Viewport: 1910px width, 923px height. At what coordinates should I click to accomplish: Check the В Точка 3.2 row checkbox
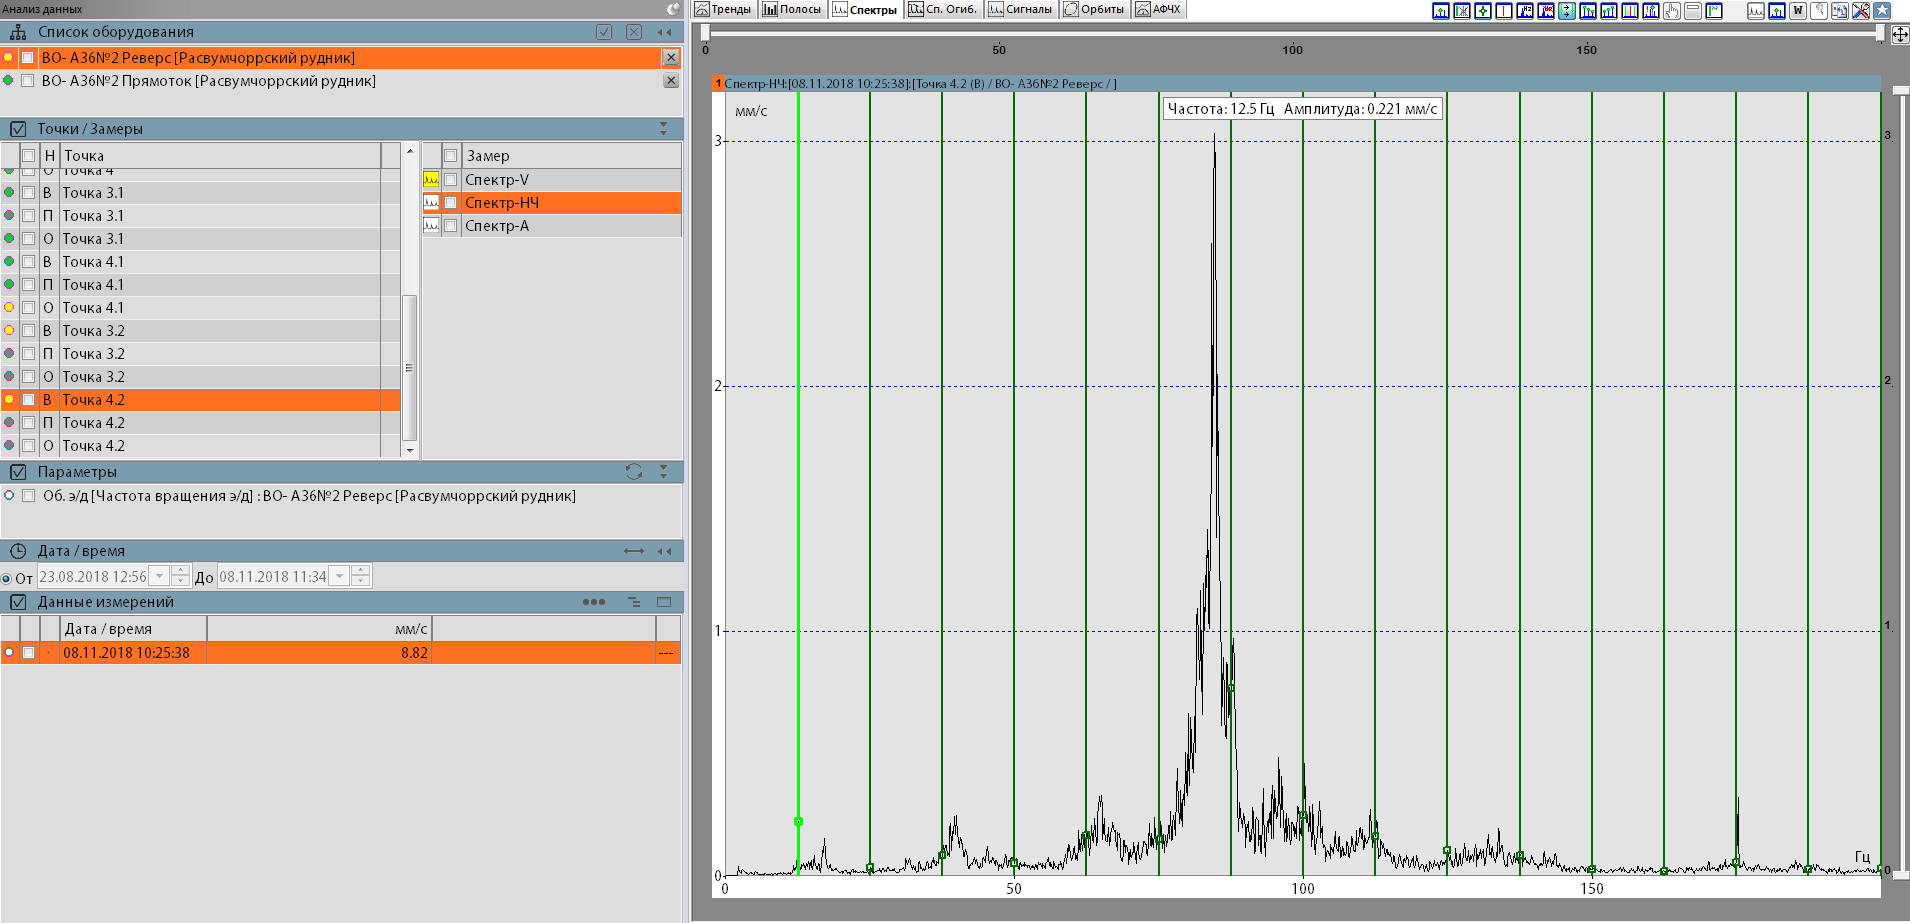(29, 331)
